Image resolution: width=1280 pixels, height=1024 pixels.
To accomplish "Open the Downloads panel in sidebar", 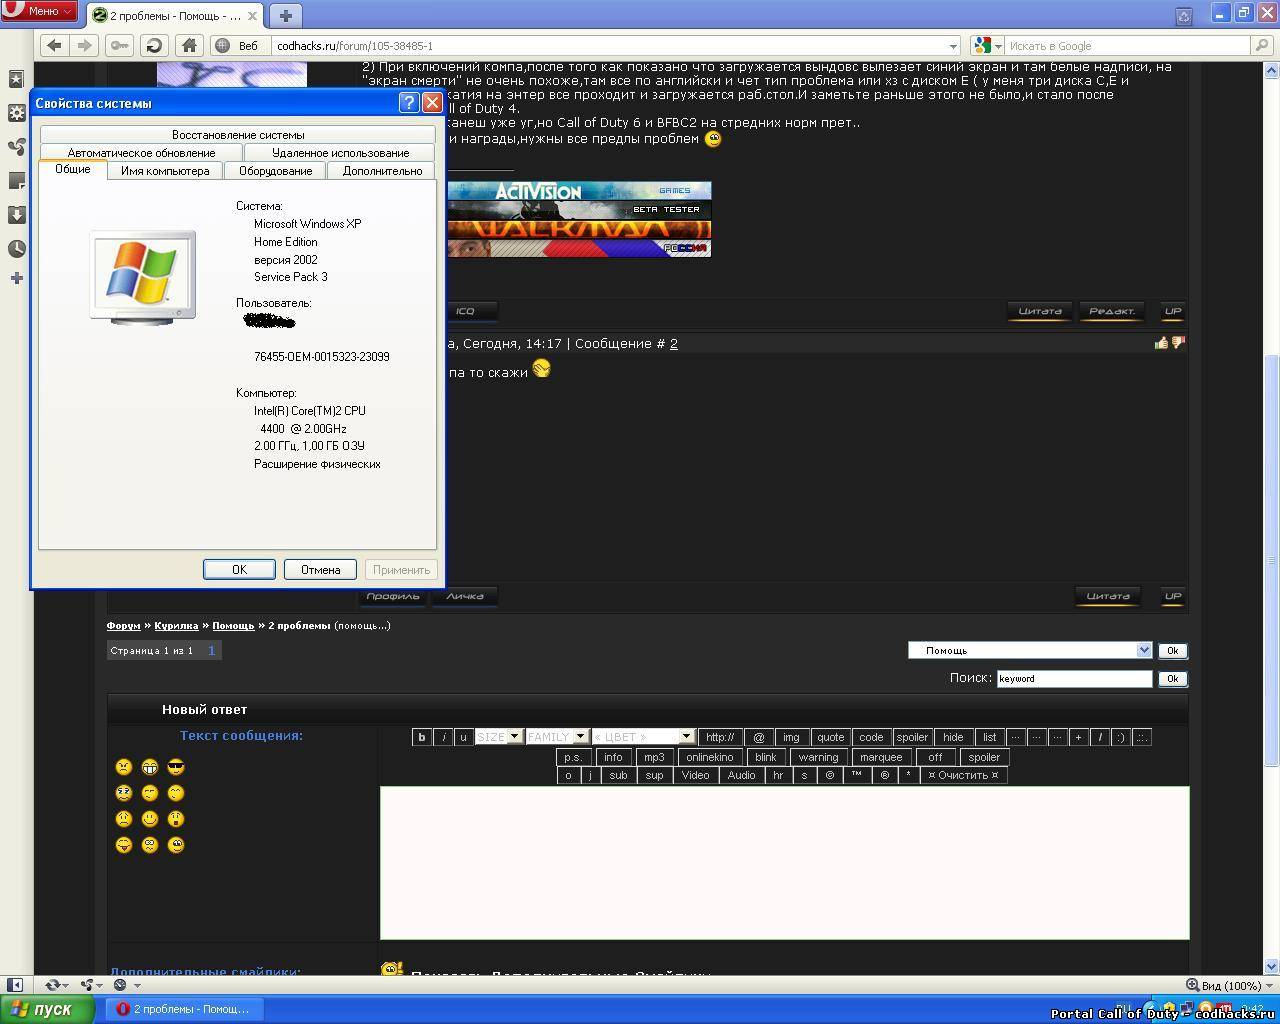I will 16,215.
